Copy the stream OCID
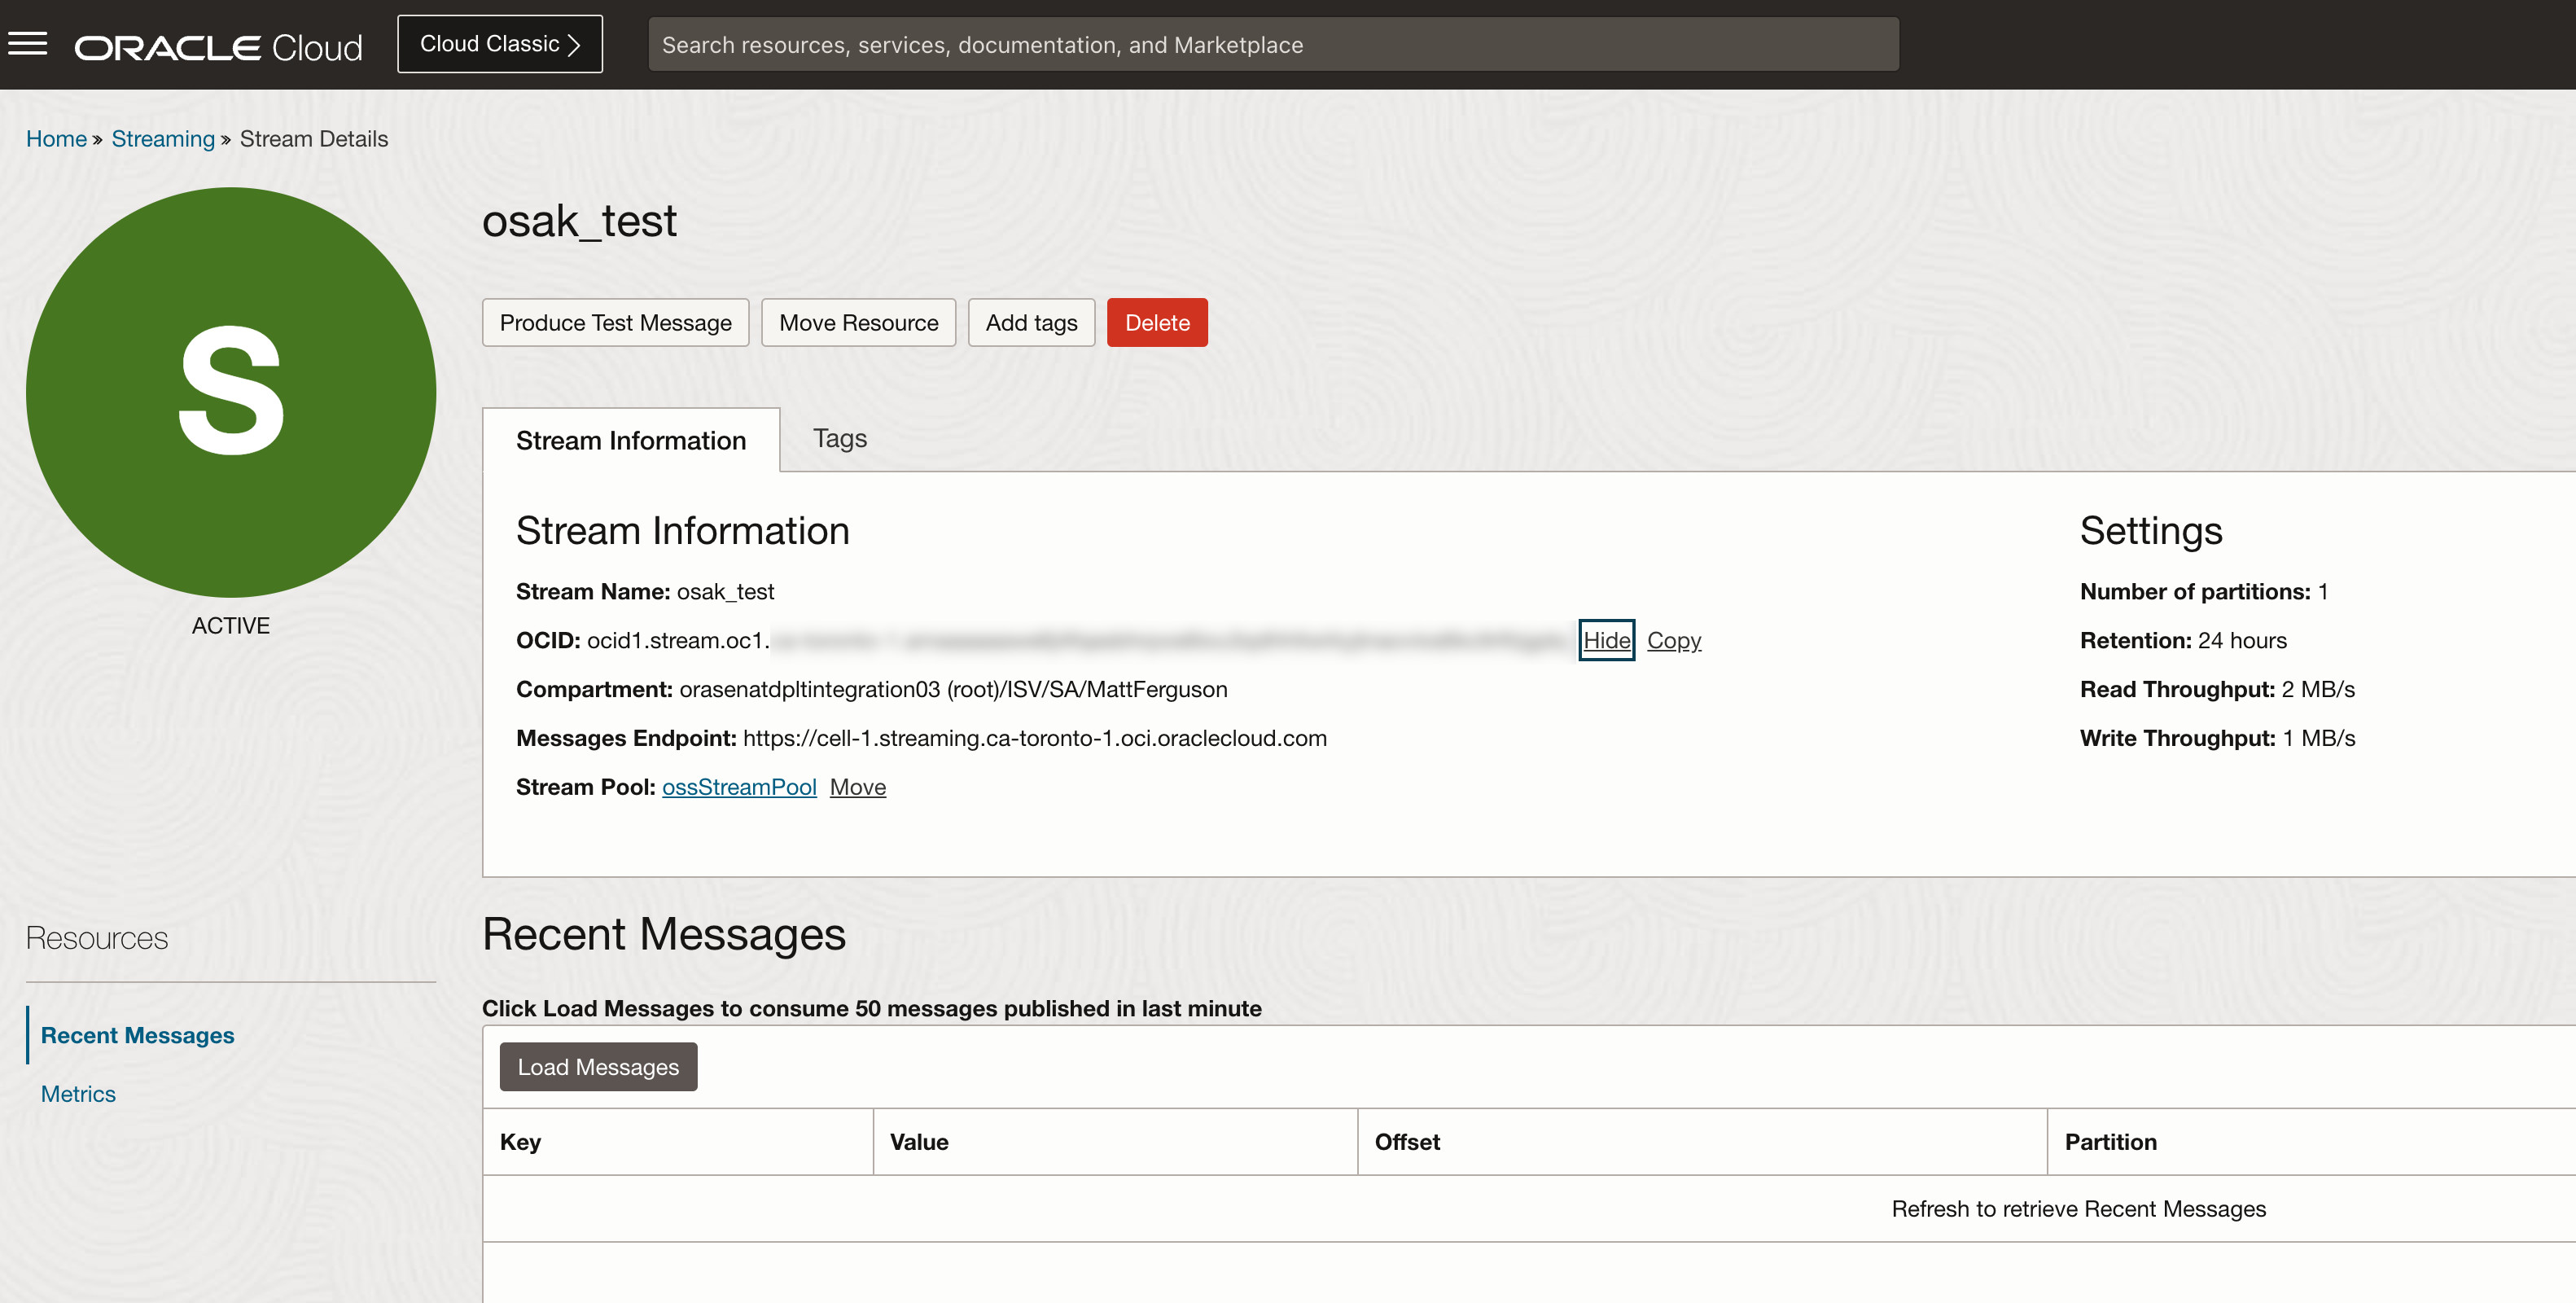2576x1303 pixels. (1673, 640)
